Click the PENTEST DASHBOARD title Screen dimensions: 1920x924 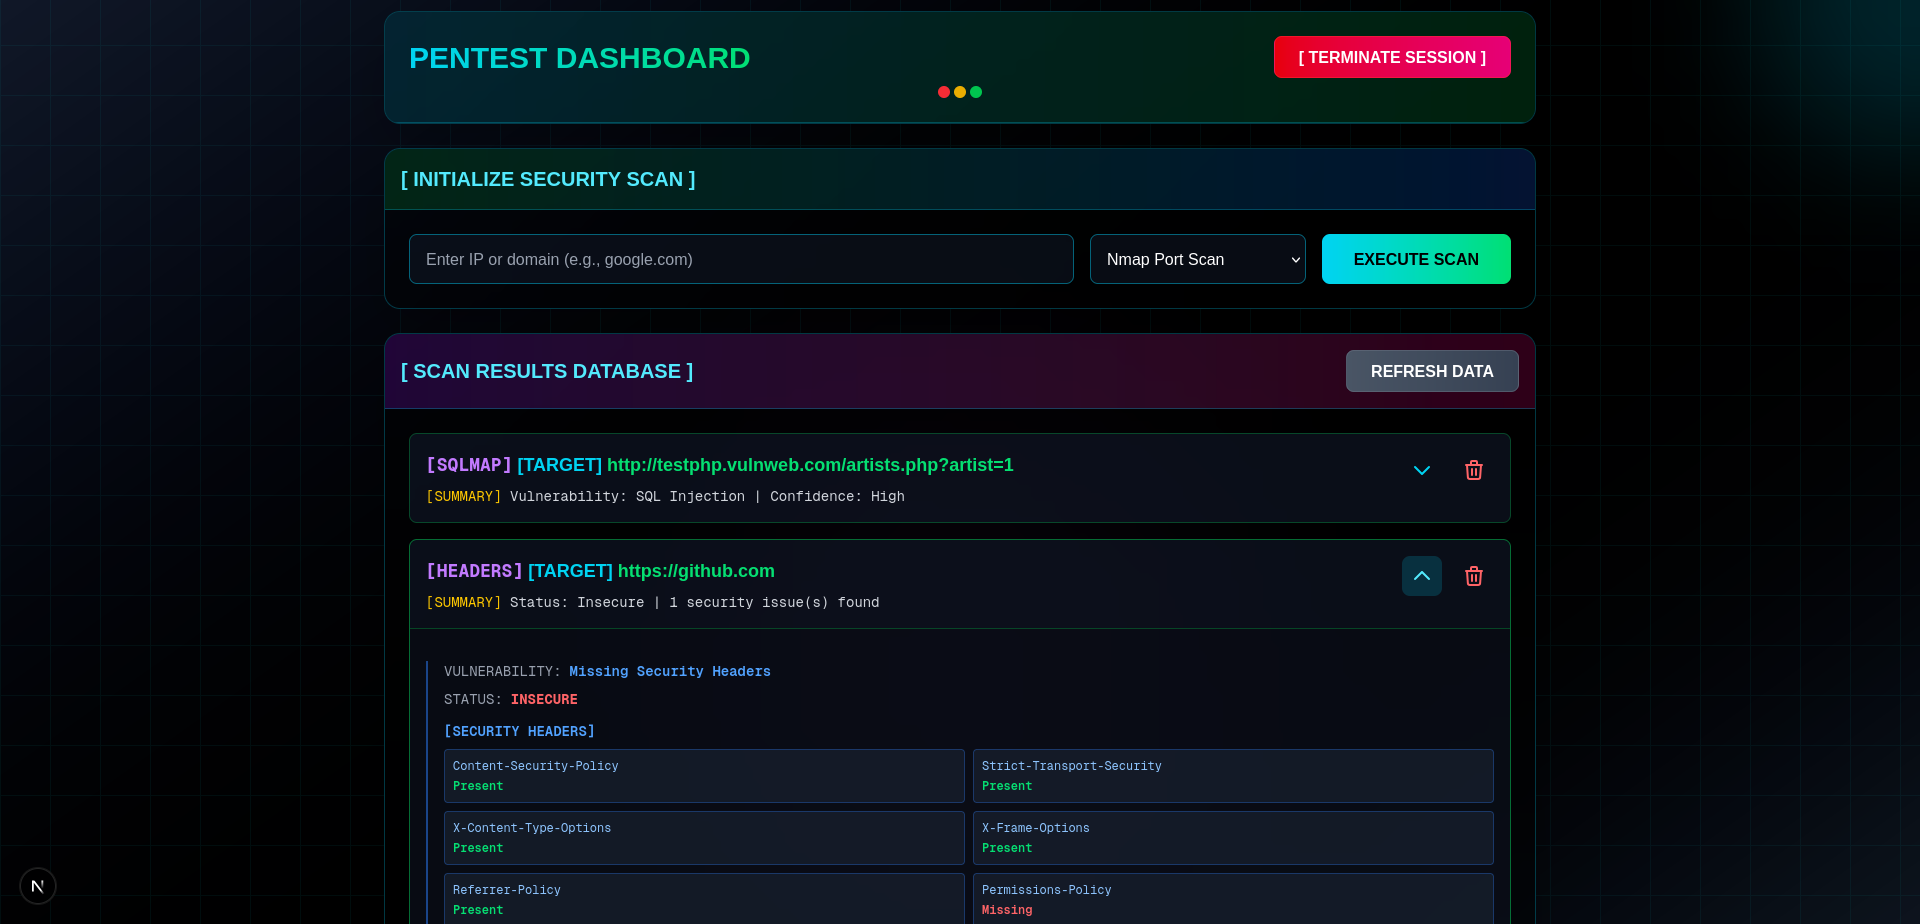click(580, 58)
